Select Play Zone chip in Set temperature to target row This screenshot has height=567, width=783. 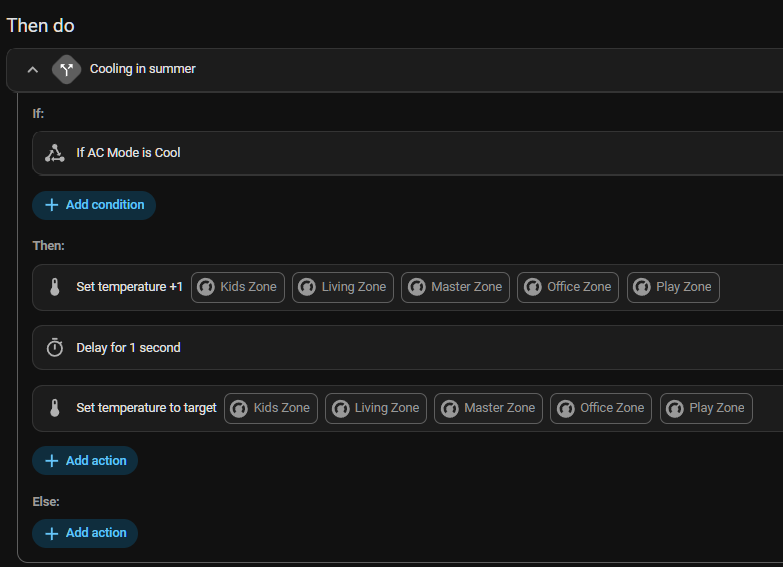point(706,408)
